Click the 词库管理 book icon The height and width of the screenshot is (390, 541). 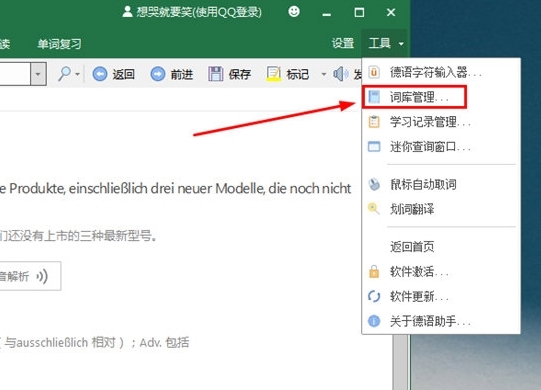click(374, 97)
